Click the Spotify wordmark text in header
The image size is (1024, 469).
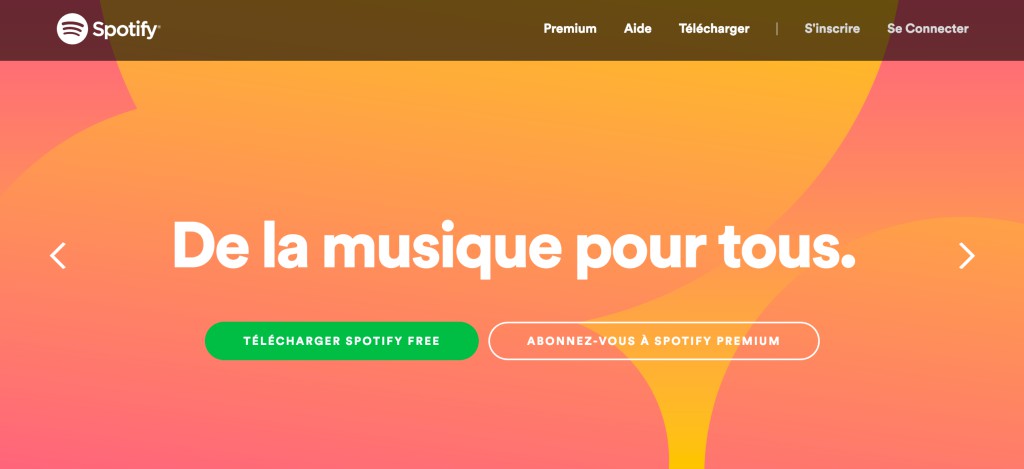(125, 30)
